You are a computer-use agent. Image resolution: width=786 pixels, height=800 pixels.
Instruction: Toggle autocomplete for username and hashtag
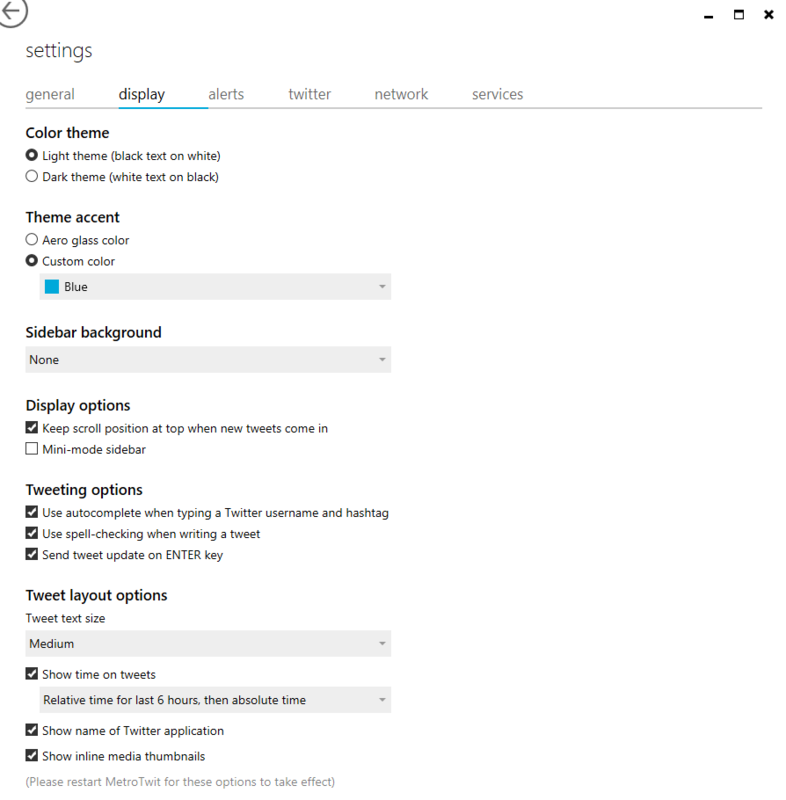32,512
